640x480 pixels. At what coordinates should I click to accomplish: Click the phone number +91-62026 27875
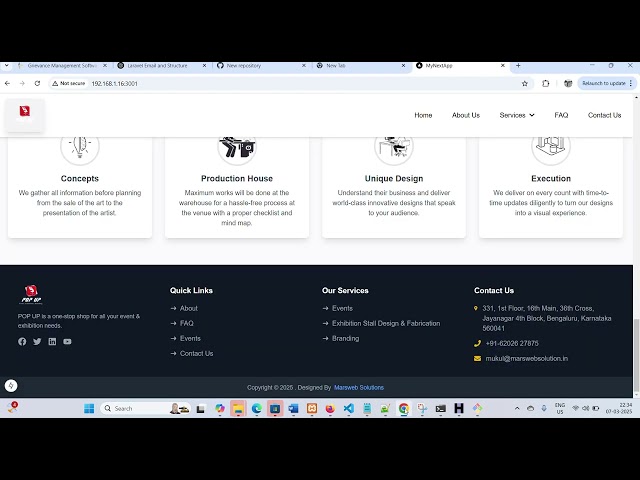point(512,343)
